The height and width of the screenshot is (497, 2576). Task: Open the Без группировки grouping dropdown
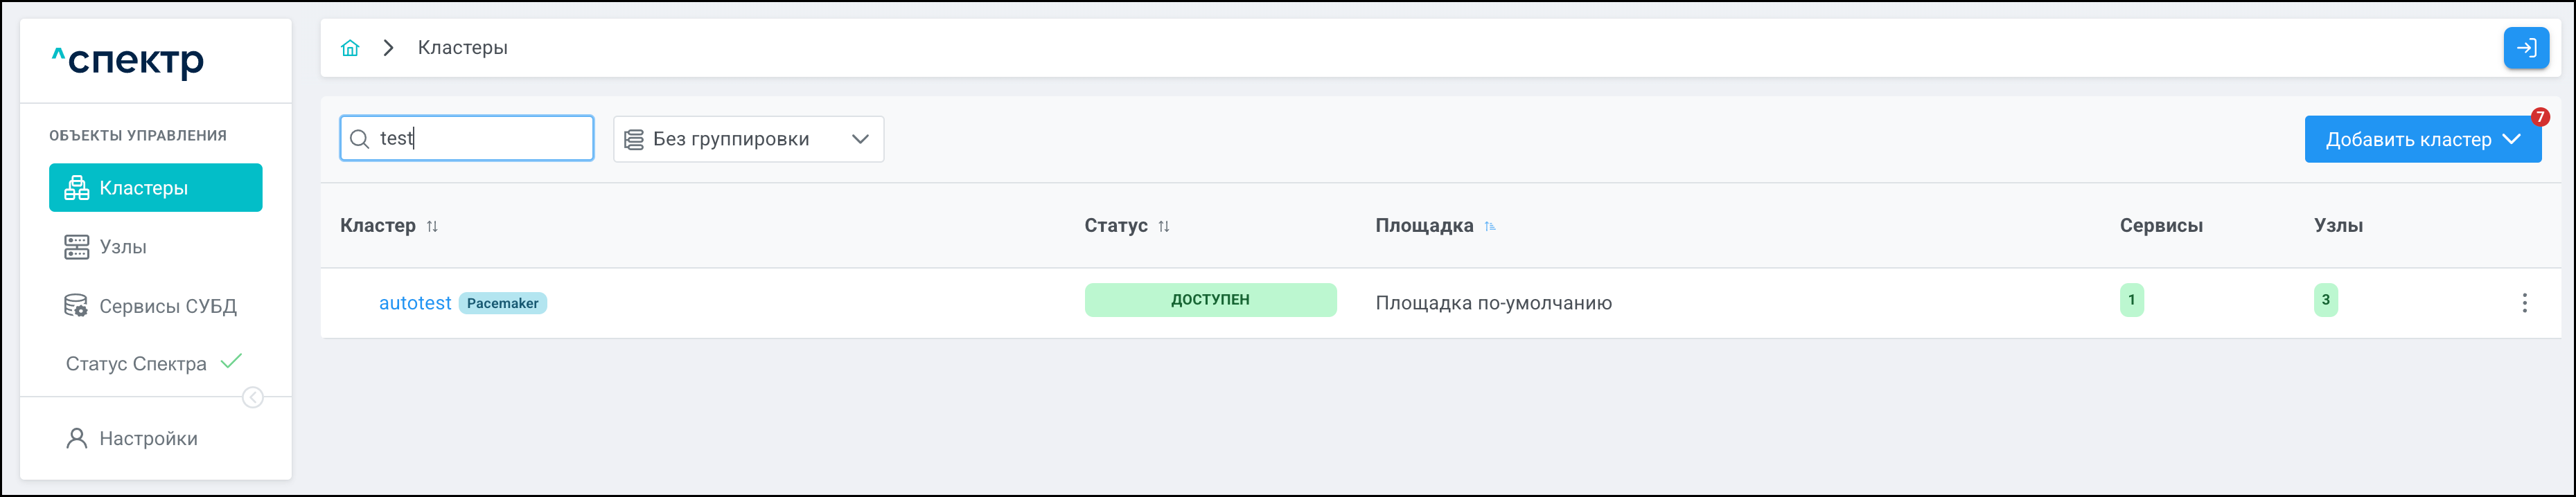pyautogui.click(x=748, y=139)
